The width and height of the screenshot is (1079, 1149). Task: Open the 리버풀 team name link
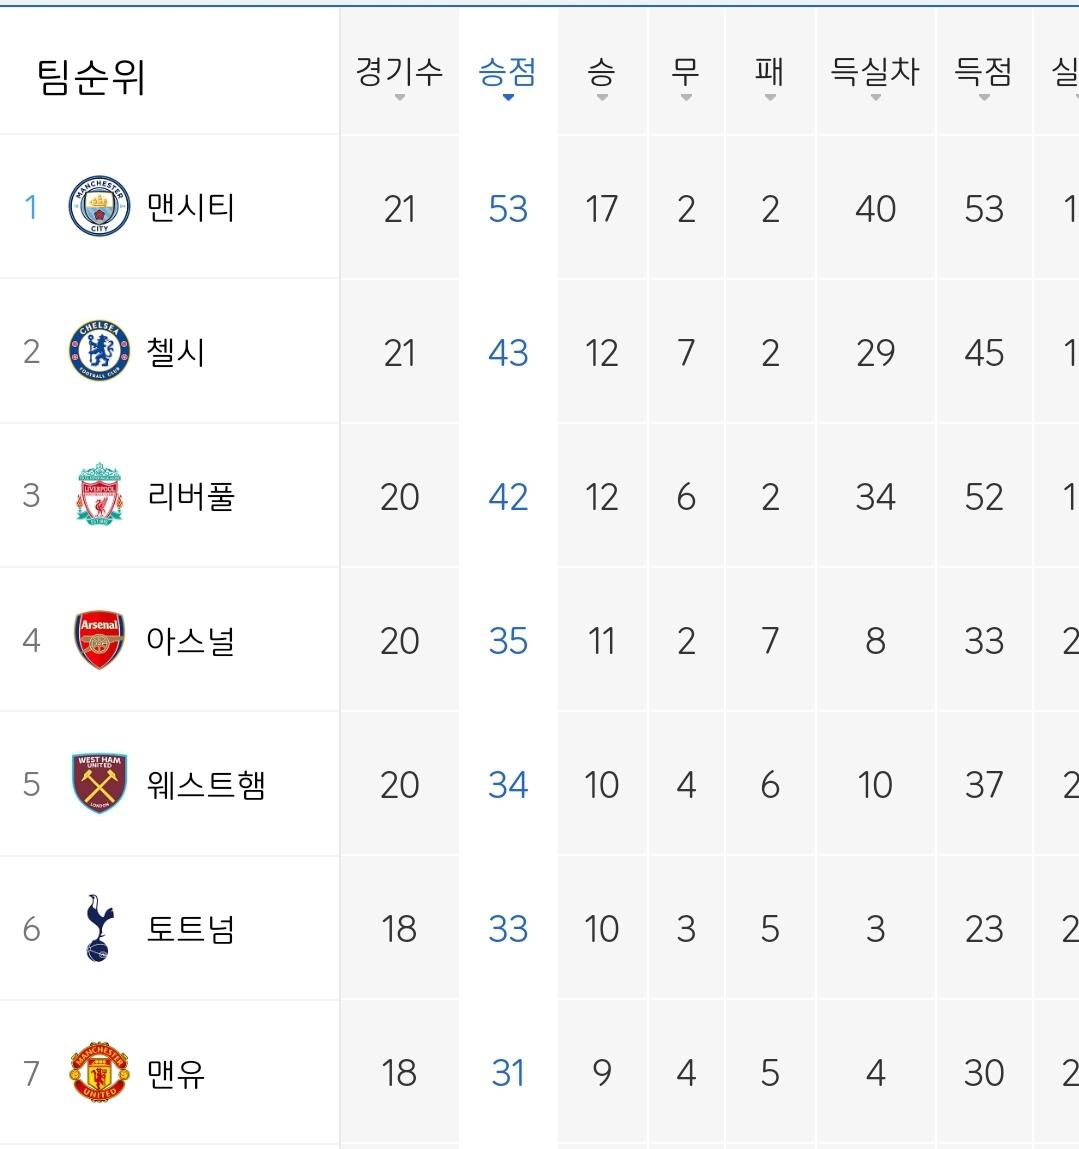[191, 496]
